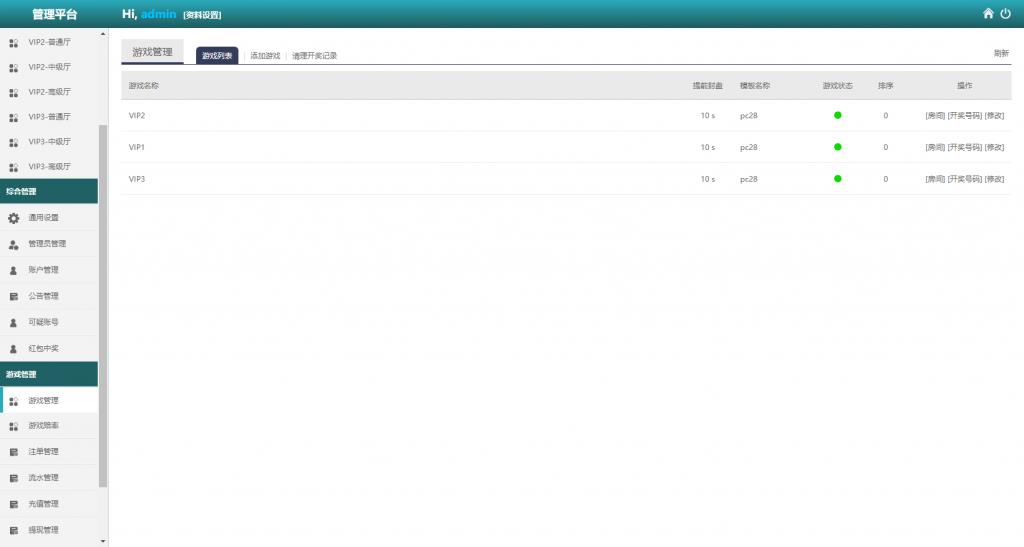The height and width of the screenshot is (547, 1024).
Task: Click the VIP1 game name cell
Action: tap(136, 148)
